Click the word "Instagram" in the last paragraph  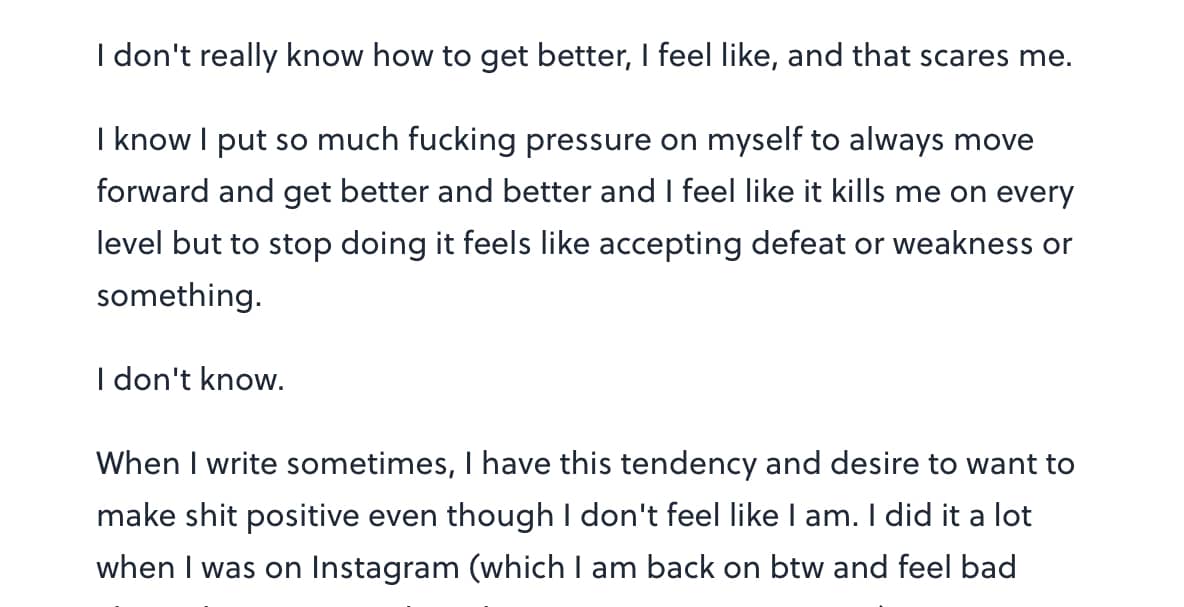385,567
